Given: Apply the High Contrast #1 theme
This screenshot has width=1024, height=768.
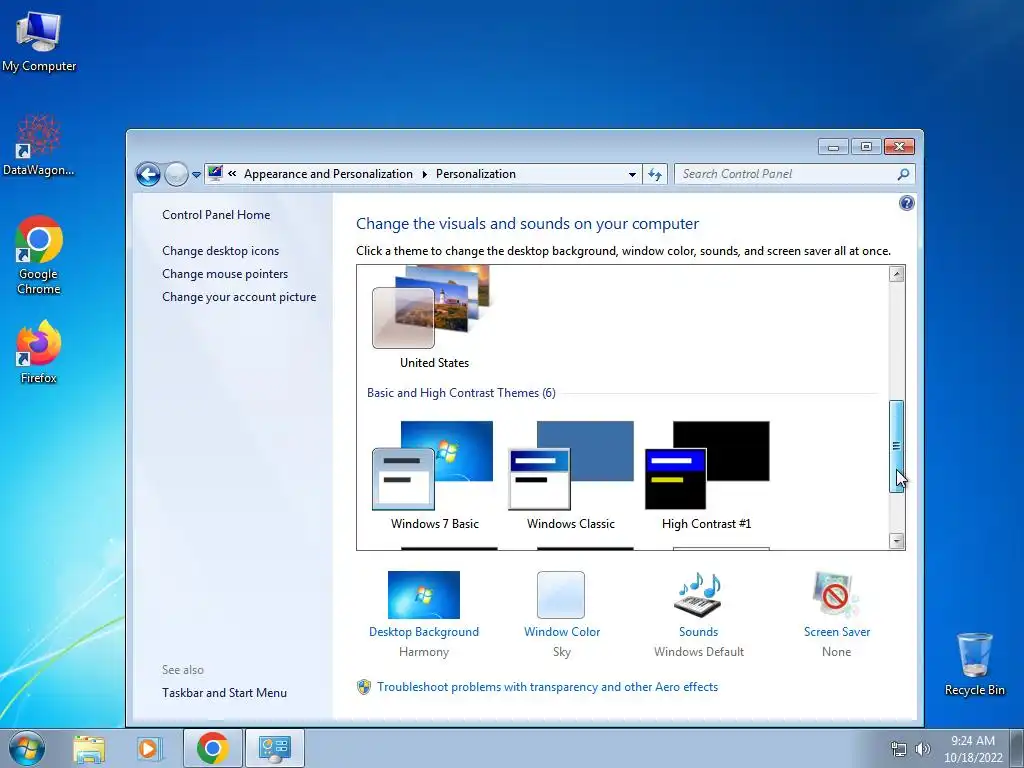Looking at the screenshot, I should 707,475.
